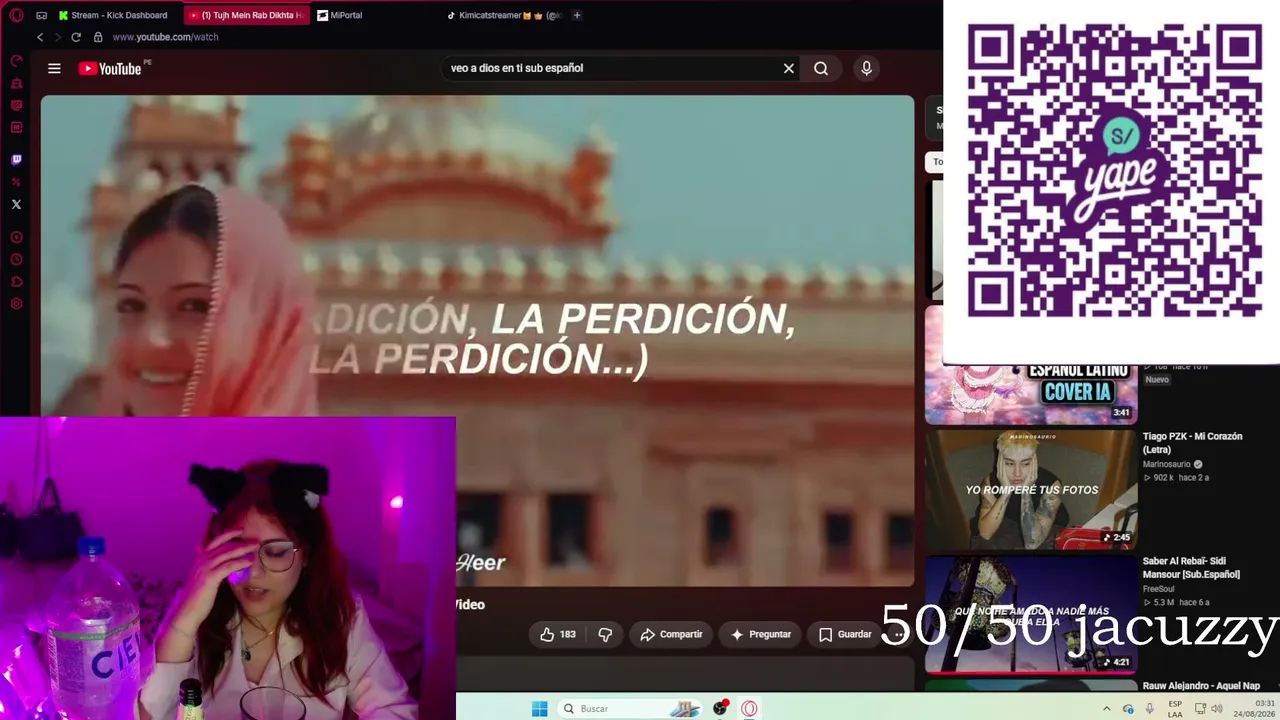Switch to the MiPortal tab
1280x720 pixels.
(373, 15)
